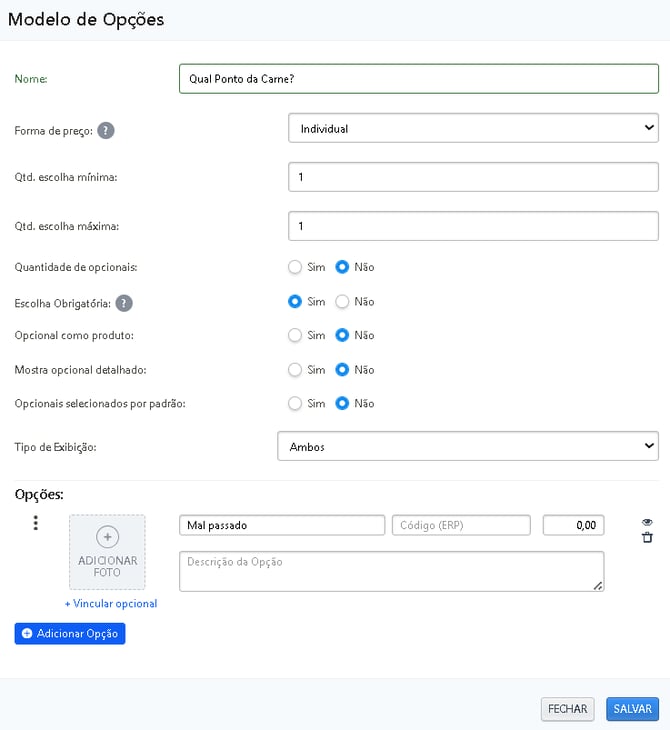The width and height of the screenshot is (670, 730).
Task: Click the Nome input field
Action: tap(418, 79)
